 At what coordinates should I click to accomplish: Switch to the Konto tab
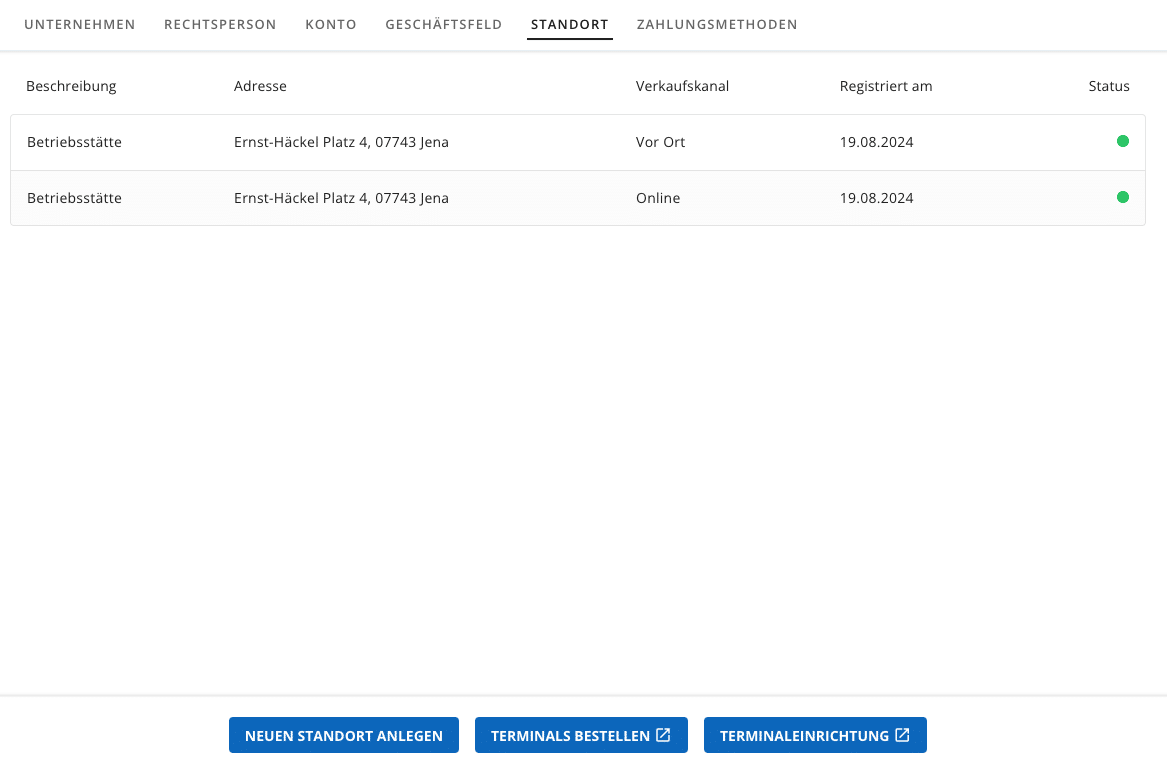point(331,24)
